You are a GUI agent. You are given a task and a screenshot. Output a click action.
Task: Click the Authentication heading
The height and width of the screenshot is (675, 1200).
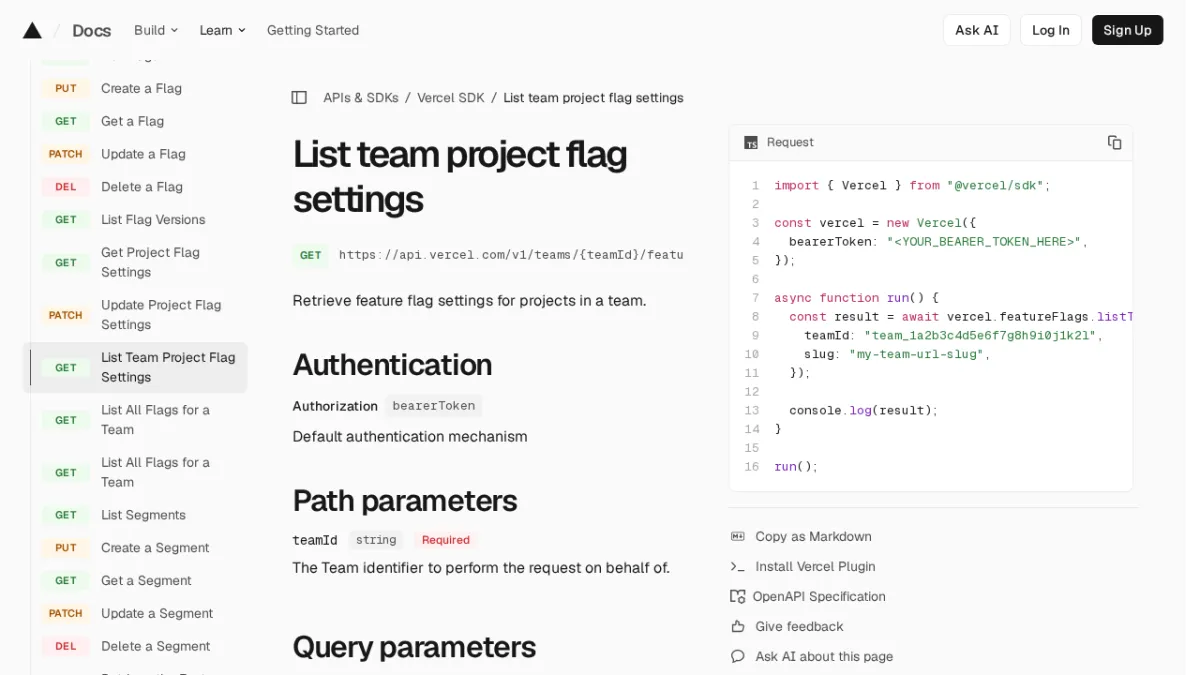tap(392, 364)
